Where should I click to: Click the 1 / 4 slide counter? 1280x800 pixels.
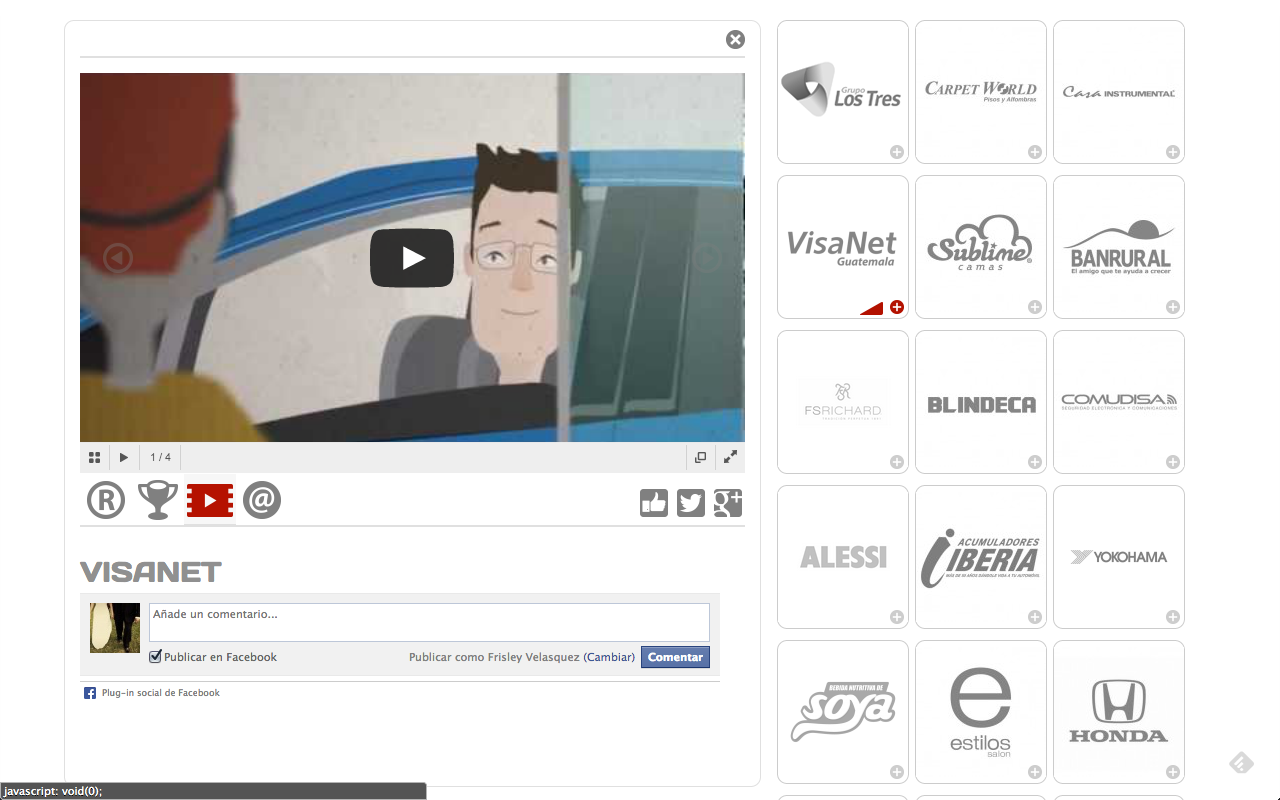(160, 457)
